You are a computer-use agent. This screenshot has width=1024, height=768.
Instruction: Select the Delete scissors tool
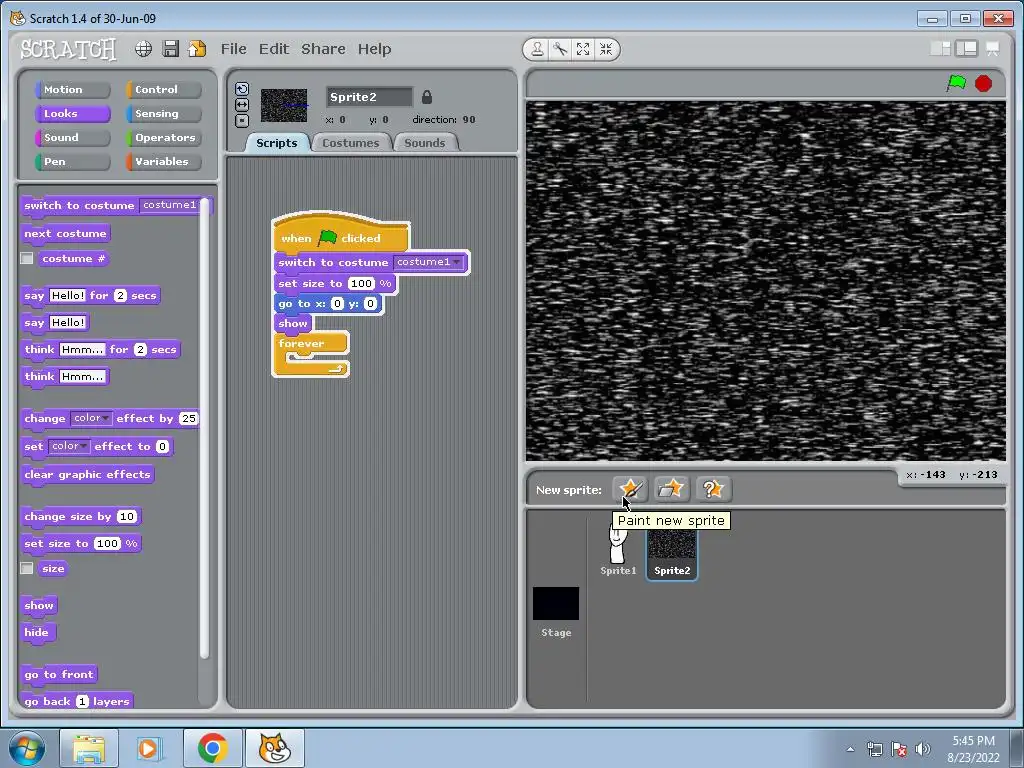[560, 49]
